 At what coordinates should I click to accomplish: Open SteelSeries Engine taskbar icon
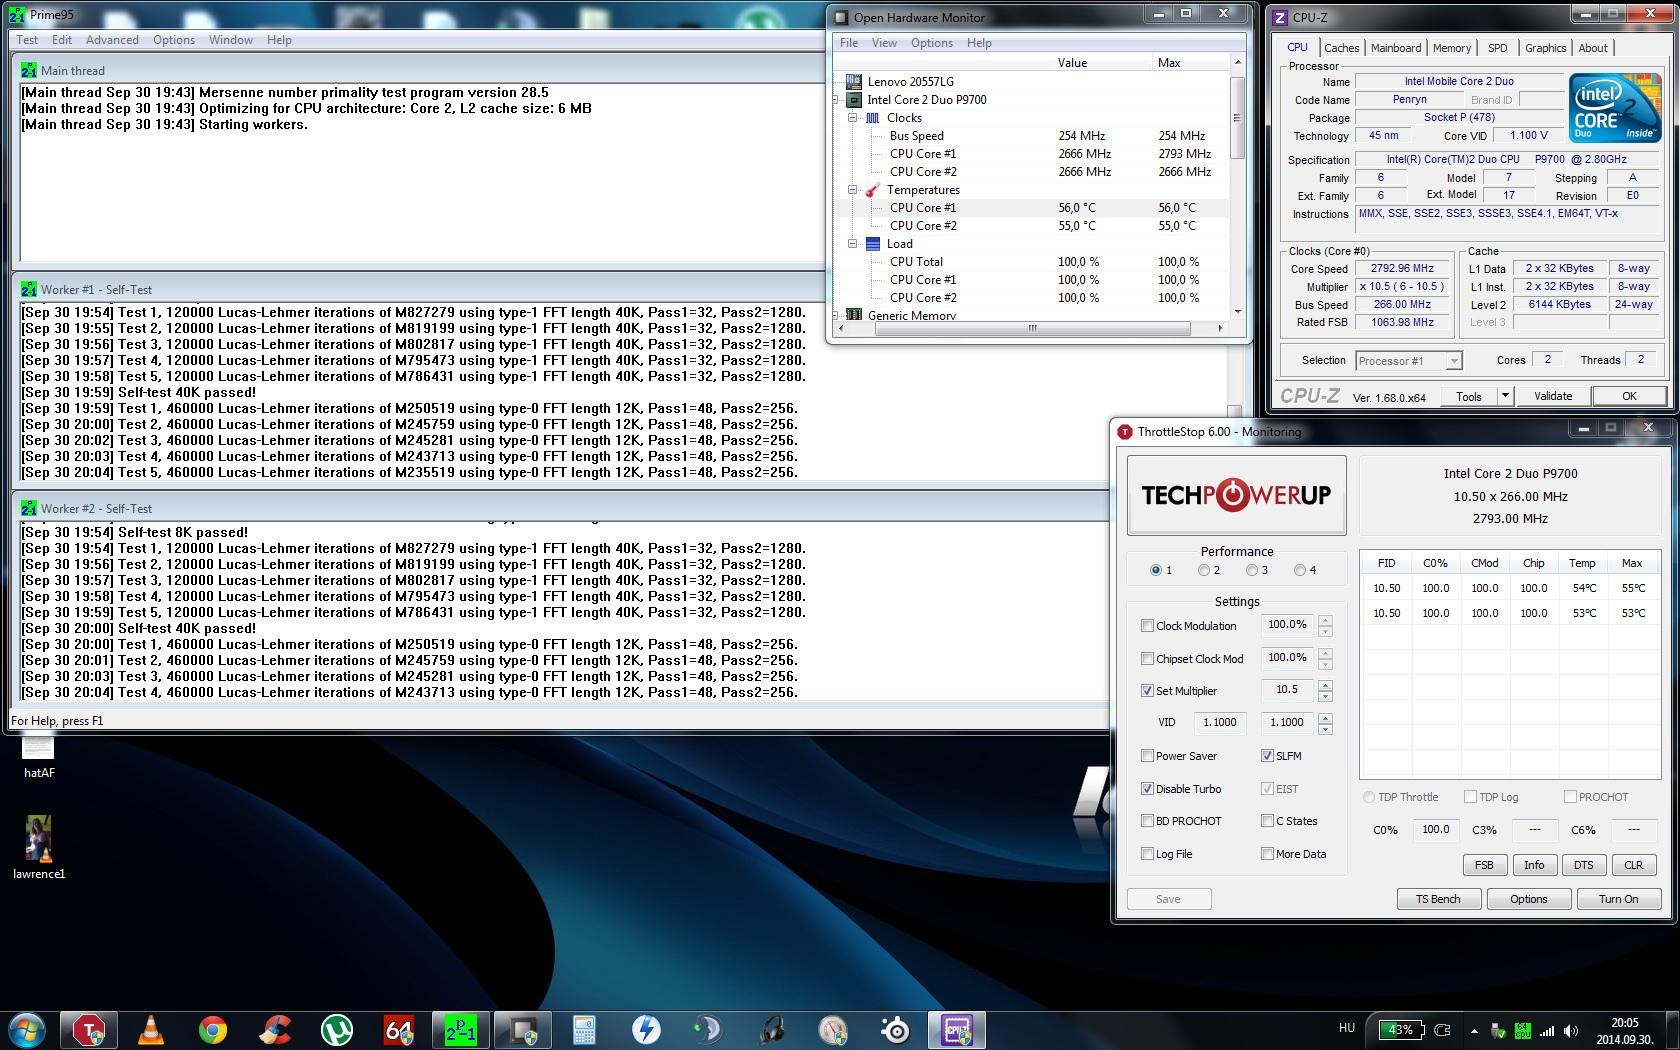click(x=895, y=1030)
